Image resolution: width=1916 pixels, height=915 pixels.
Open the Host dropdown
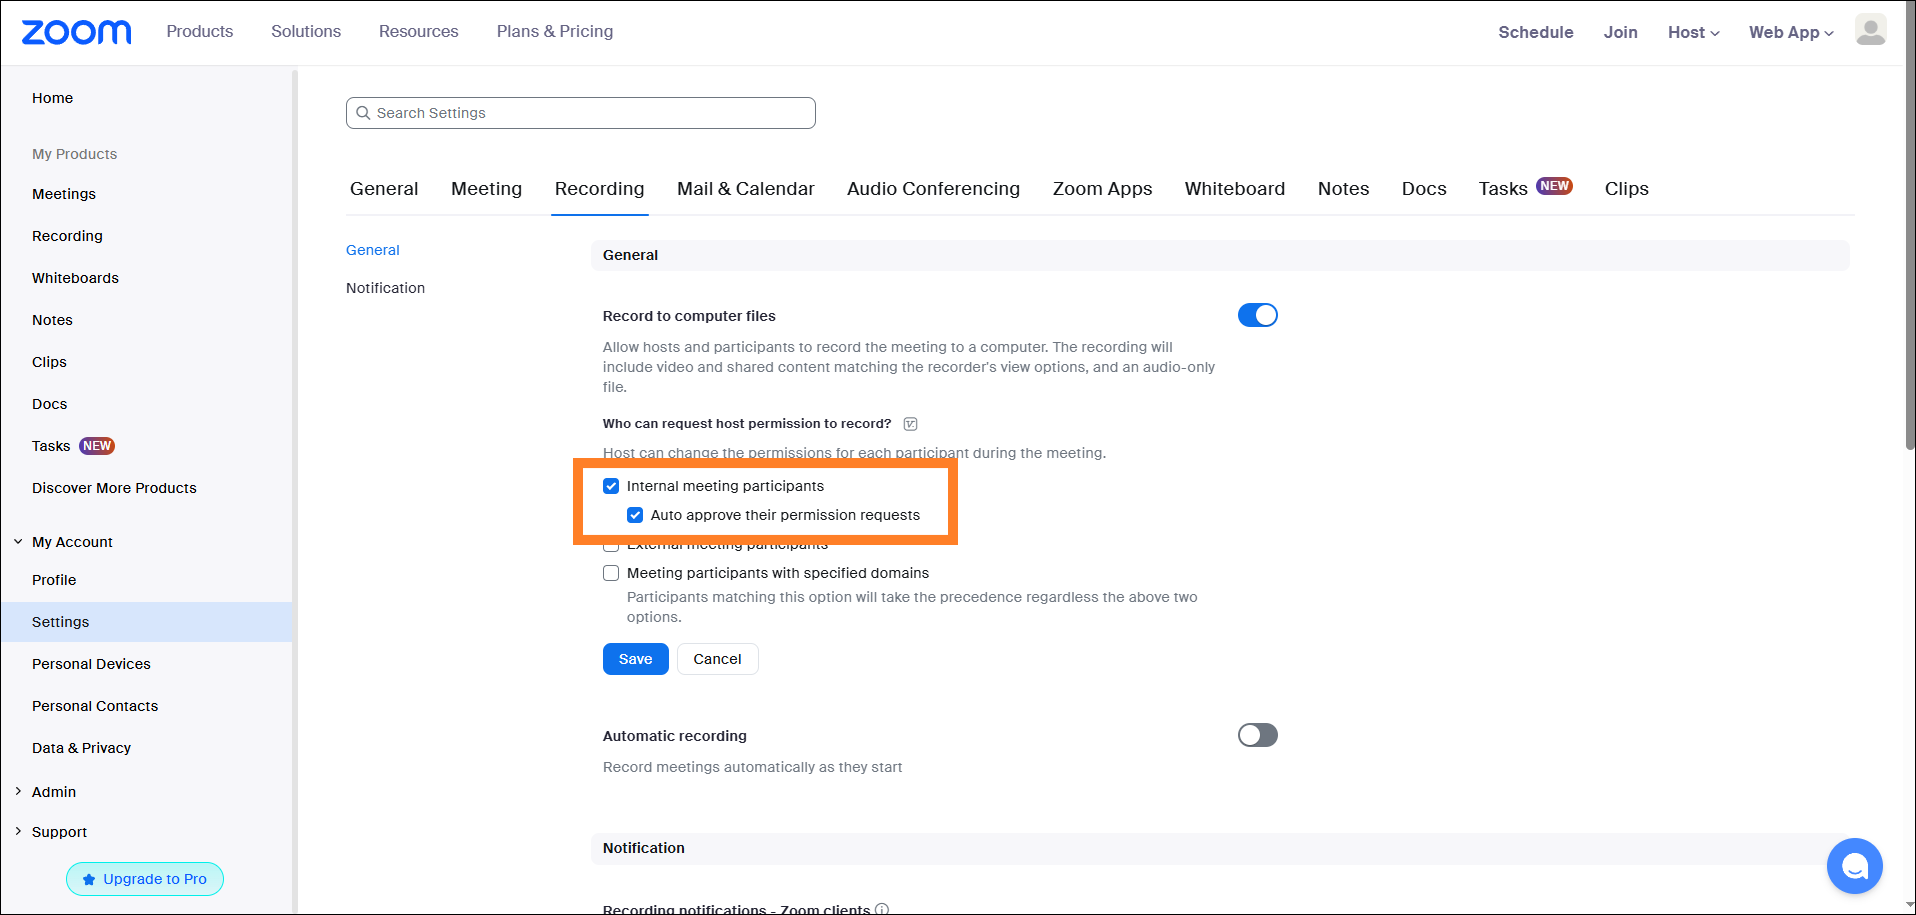click(x=1693, y=32)
